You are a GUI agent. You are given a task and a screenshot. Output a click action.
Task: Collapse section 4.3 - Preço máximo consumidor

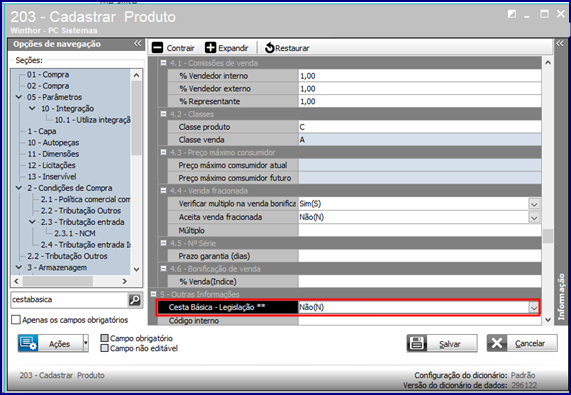(163, 152)
